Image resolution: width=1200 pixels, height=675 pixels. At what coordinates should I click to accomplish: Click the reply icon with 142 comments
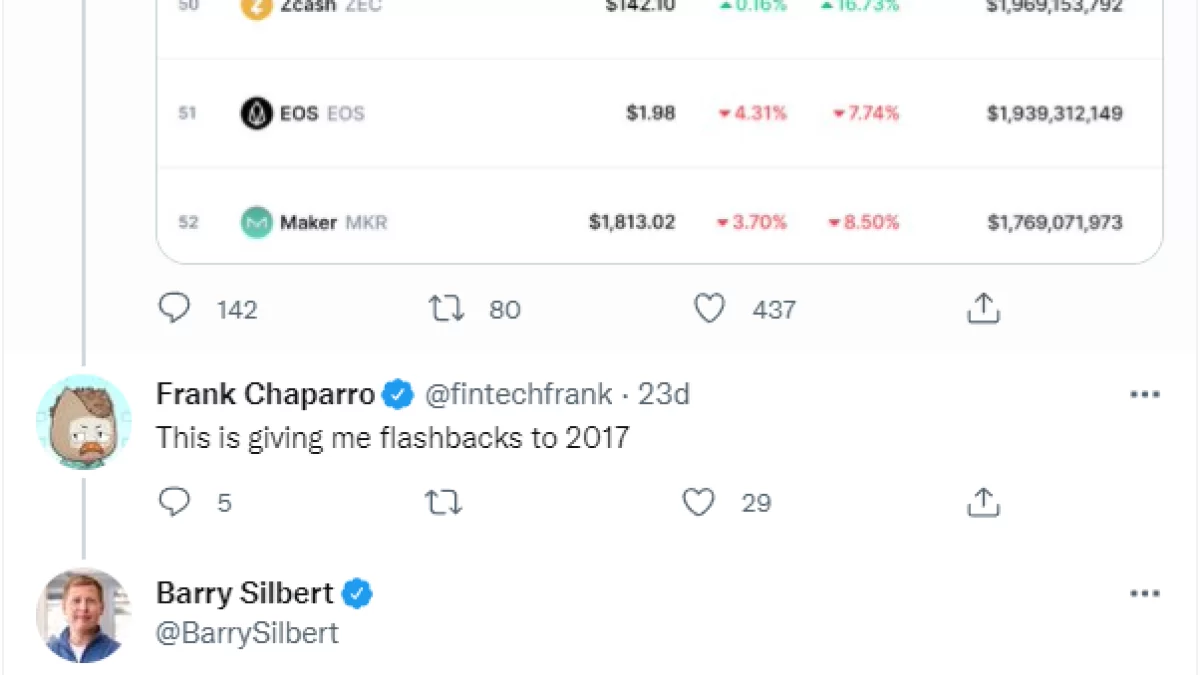(x=175, y=309)
